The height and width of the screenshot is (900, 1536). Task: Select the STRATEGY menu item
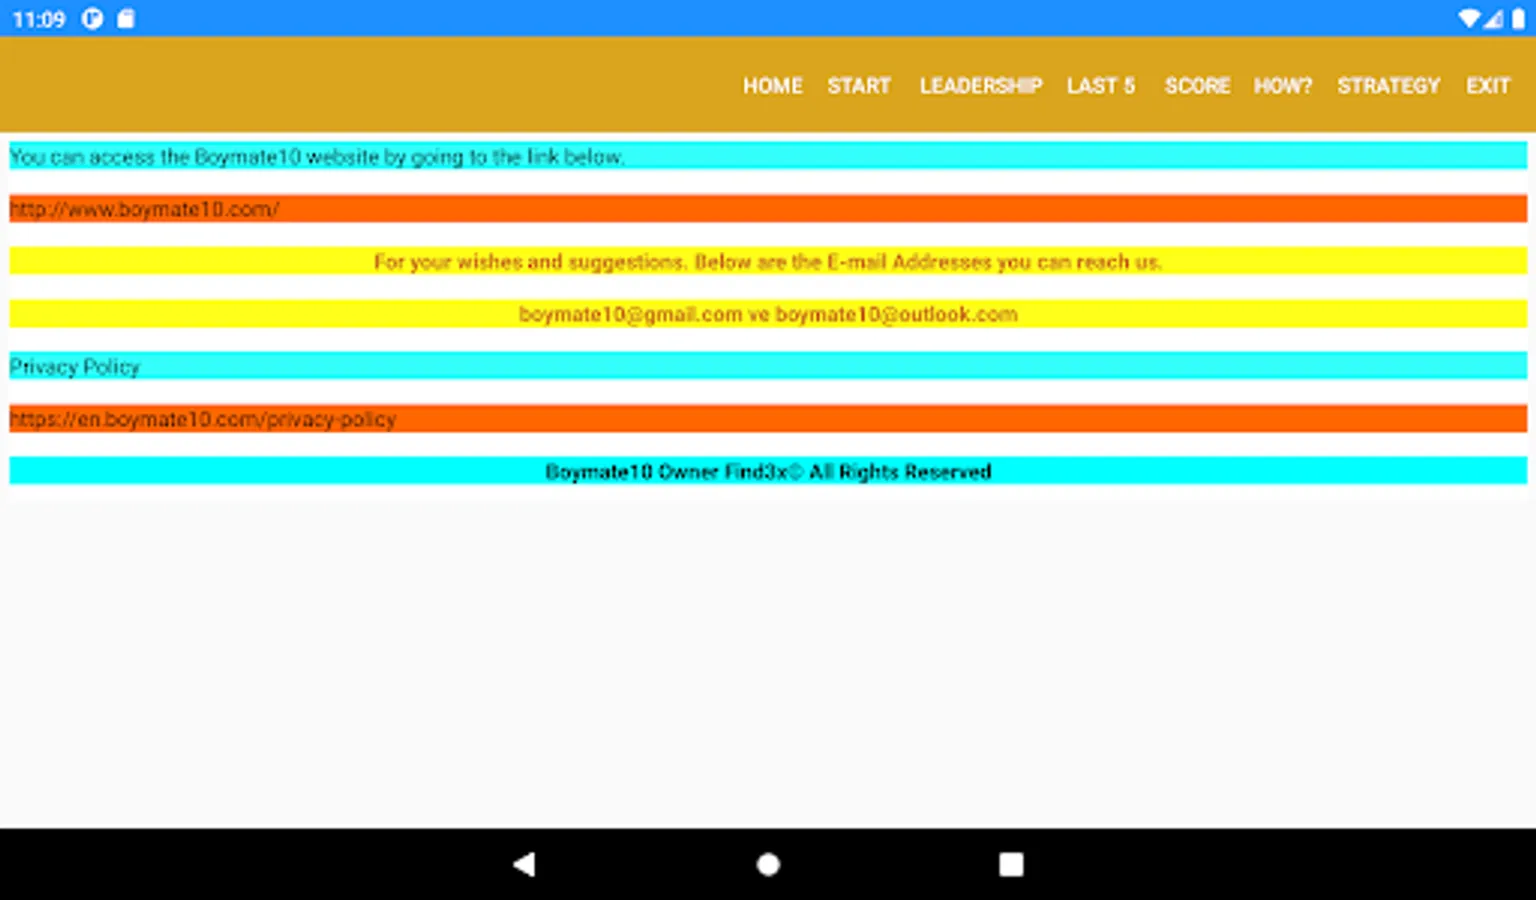click(1388, 86)
